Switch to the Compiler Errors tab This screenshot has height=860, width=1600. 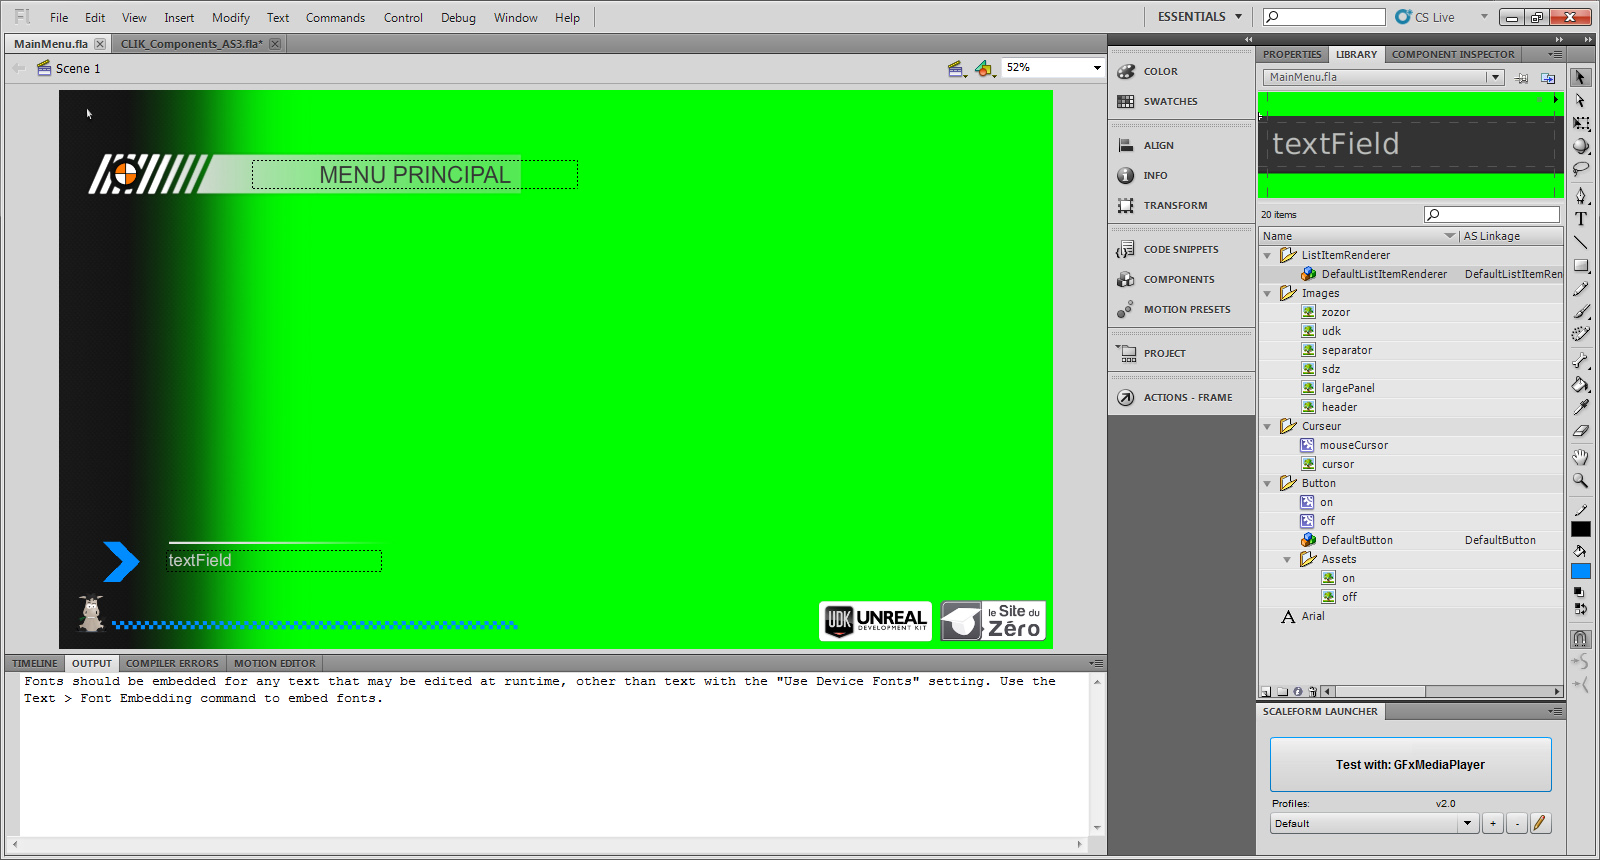point(172,663)
